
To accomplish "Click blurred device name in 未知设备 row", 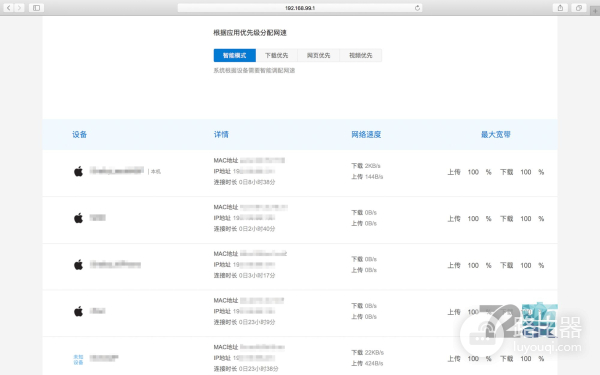I will pyautogui.click(x=104, y=358).
